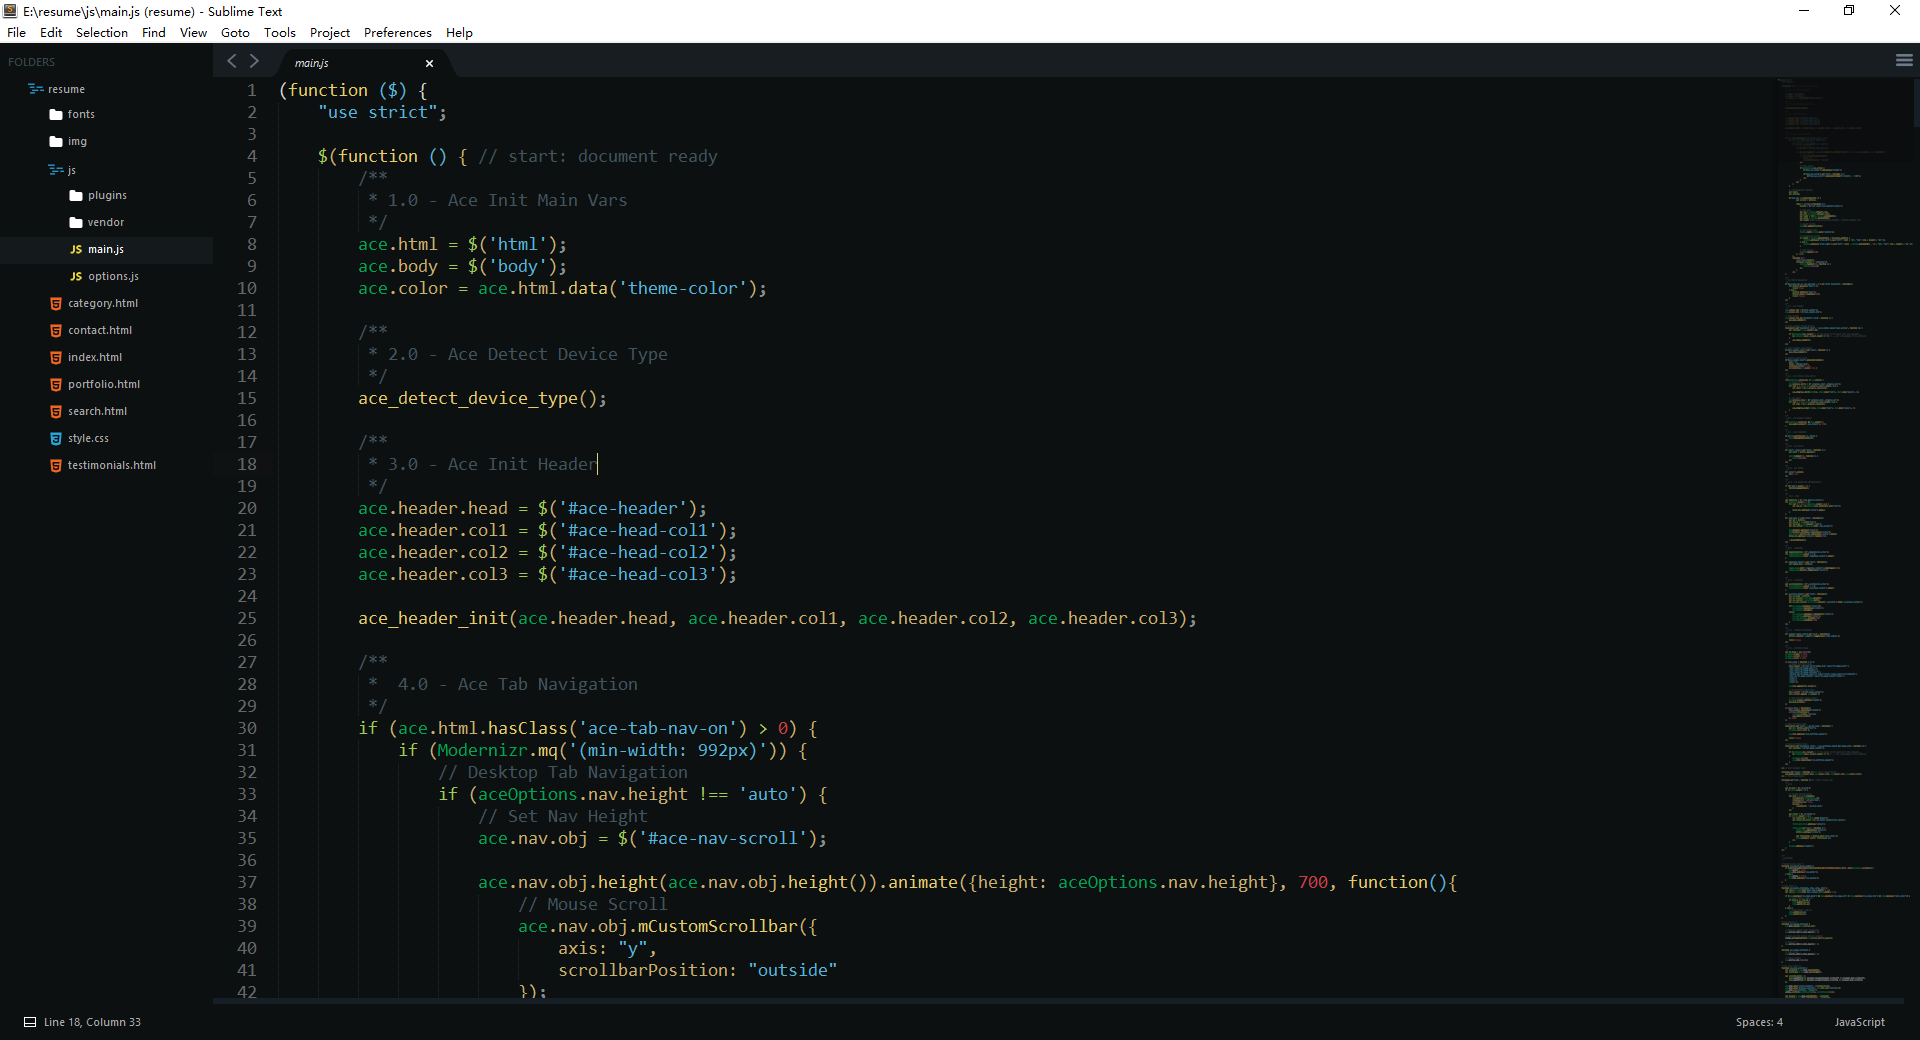This screenshot has height=1040, width=1920.
Task: Go to previous tab with left arrow
Action: [x=232, y=61]
